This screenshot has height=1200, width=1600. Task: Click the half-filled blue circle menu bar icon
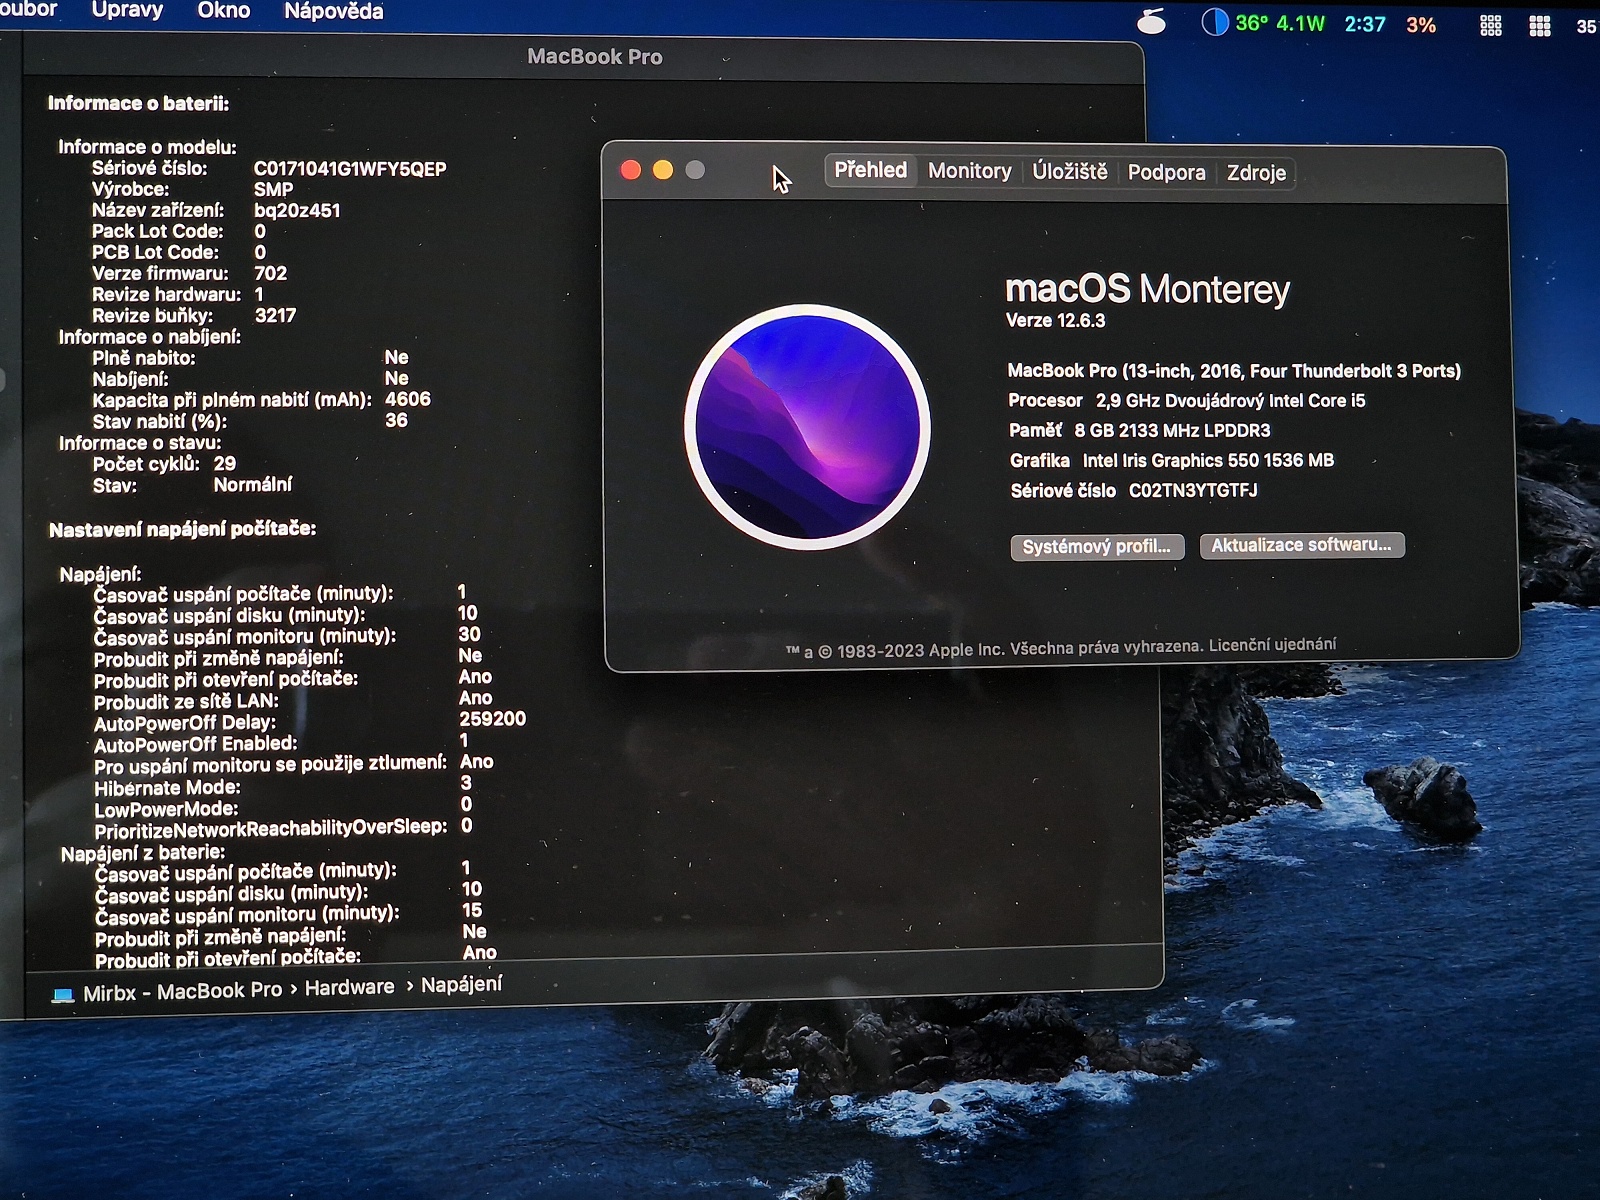1214,22
